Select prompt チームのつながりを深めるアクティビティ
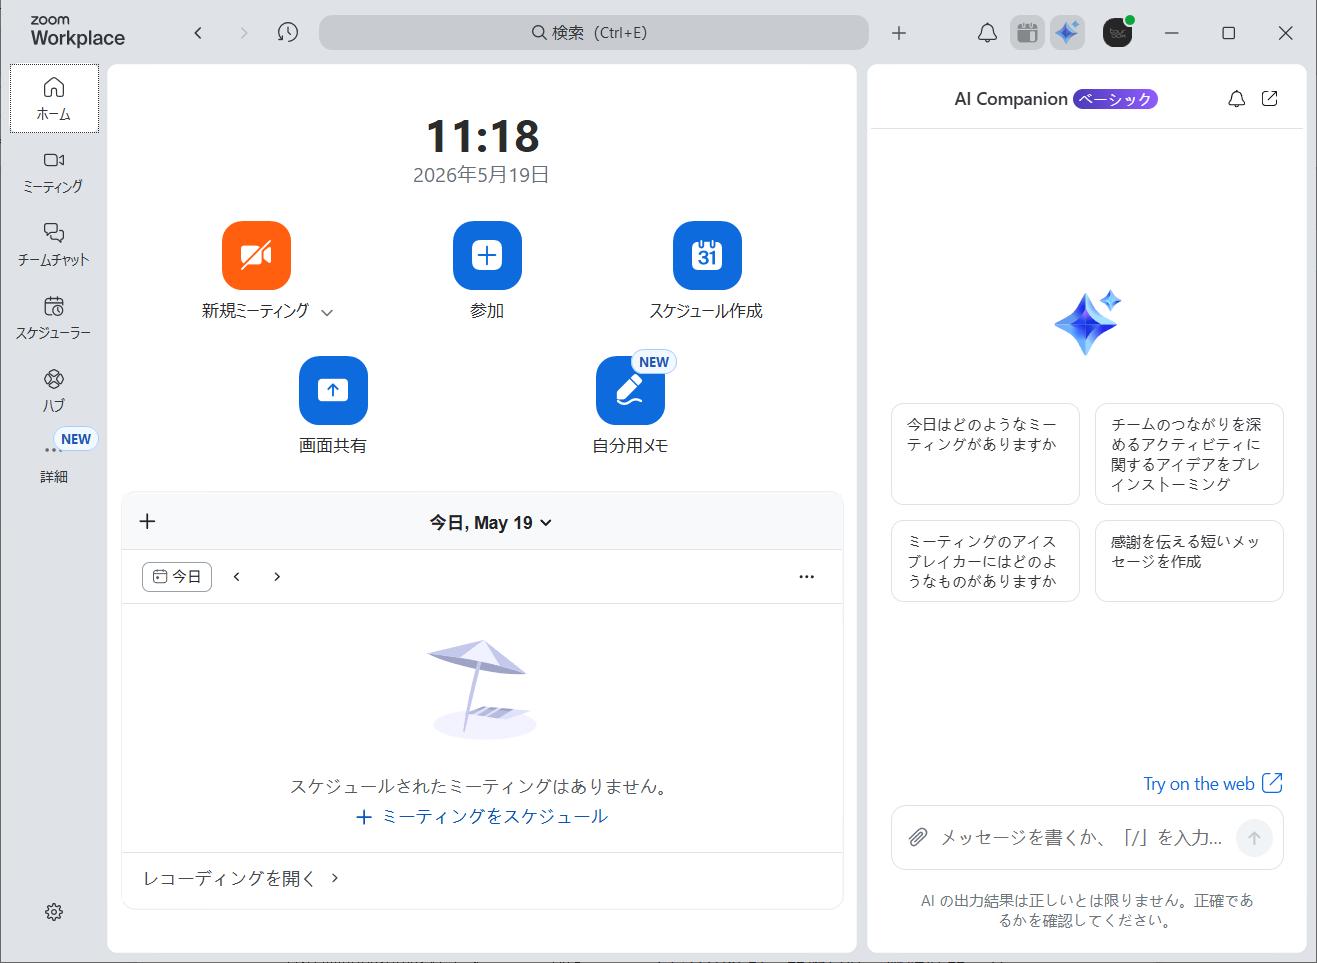Image resolution: width=1317 pixels, height=963 pixels. coord(1189,454)
